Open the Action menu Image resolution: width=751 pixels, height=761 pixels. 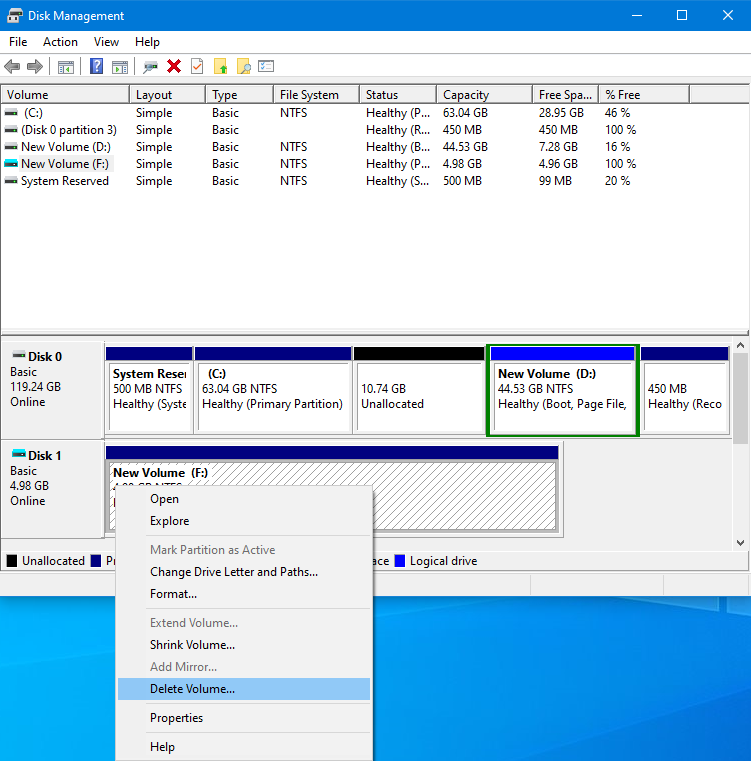point(60,42)
